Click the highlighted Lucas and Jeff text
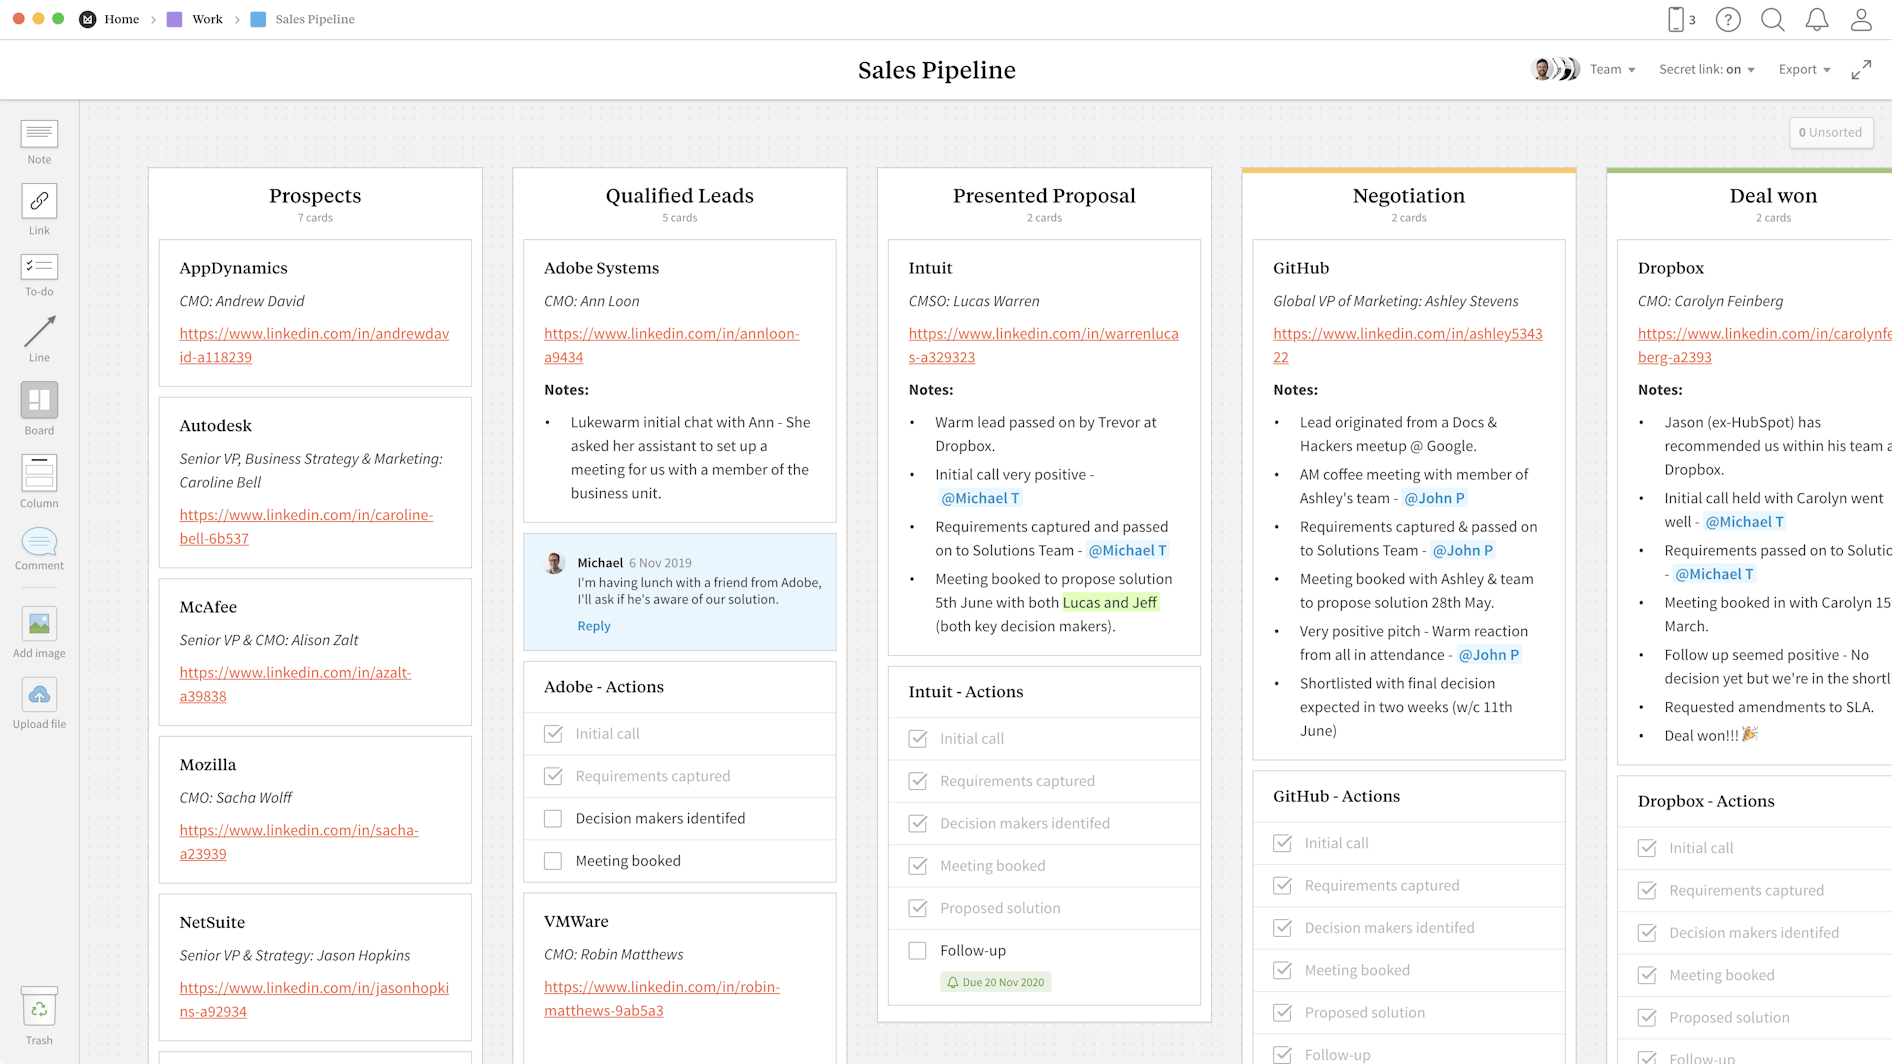1892x1064 pixels. tap(1110, 602)
